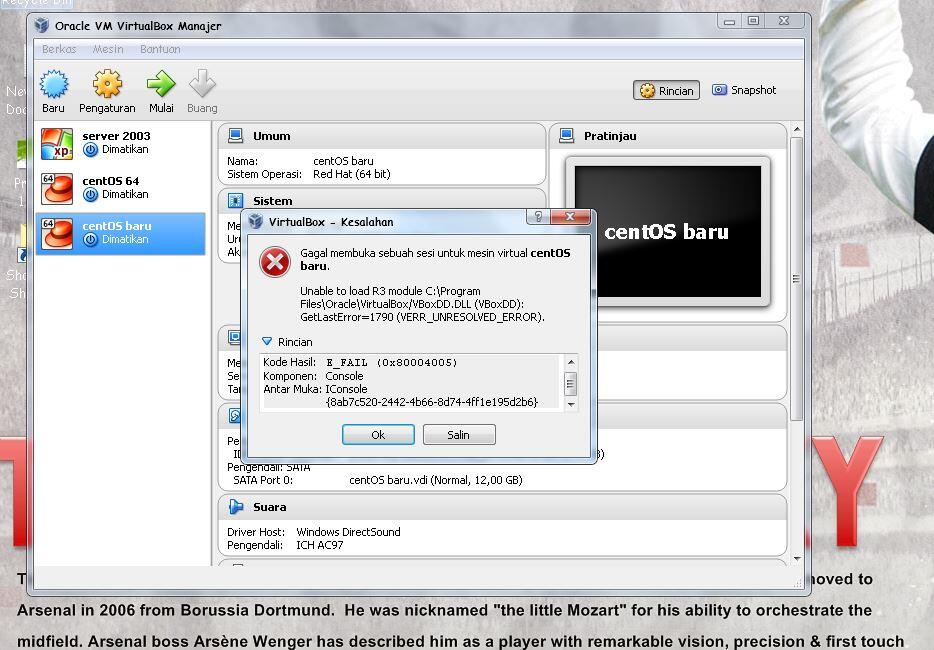Viewport: 934px width, 650px height.
Task: Click the Pratinjau header text
Action: tap(610, 136)
